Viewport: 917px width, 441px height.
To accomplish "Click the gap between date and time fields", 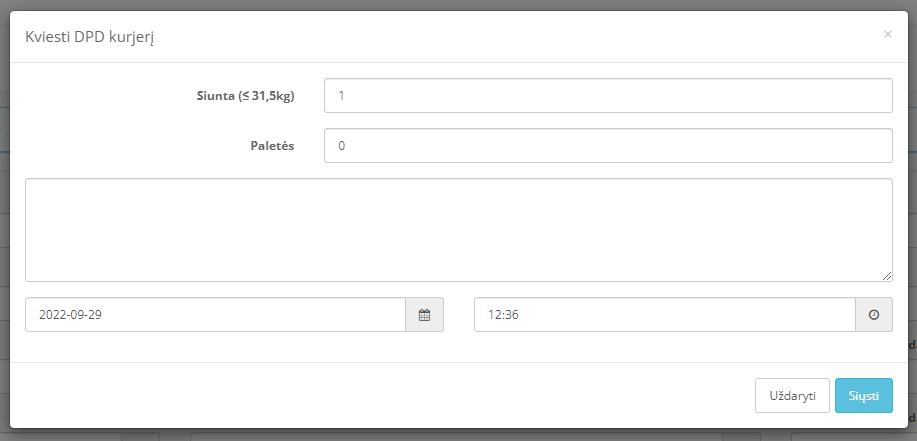I will pyautogui.click(x=459, y=315).
